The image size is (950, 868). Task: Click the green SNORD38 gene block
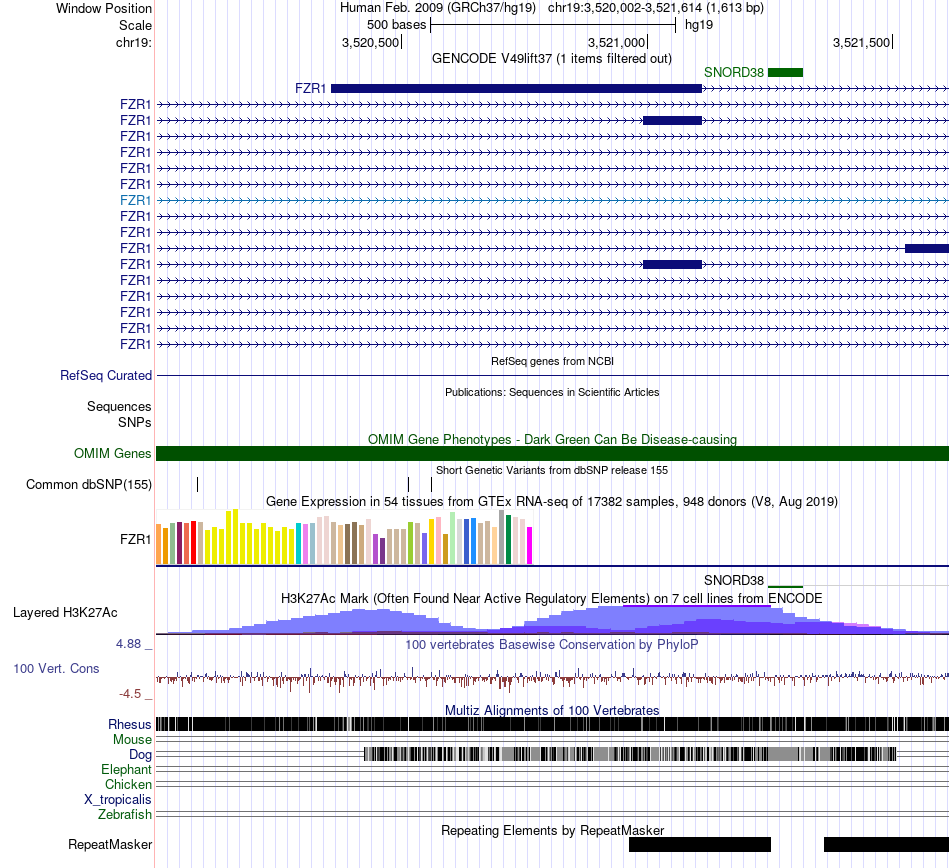pos(785,73)
